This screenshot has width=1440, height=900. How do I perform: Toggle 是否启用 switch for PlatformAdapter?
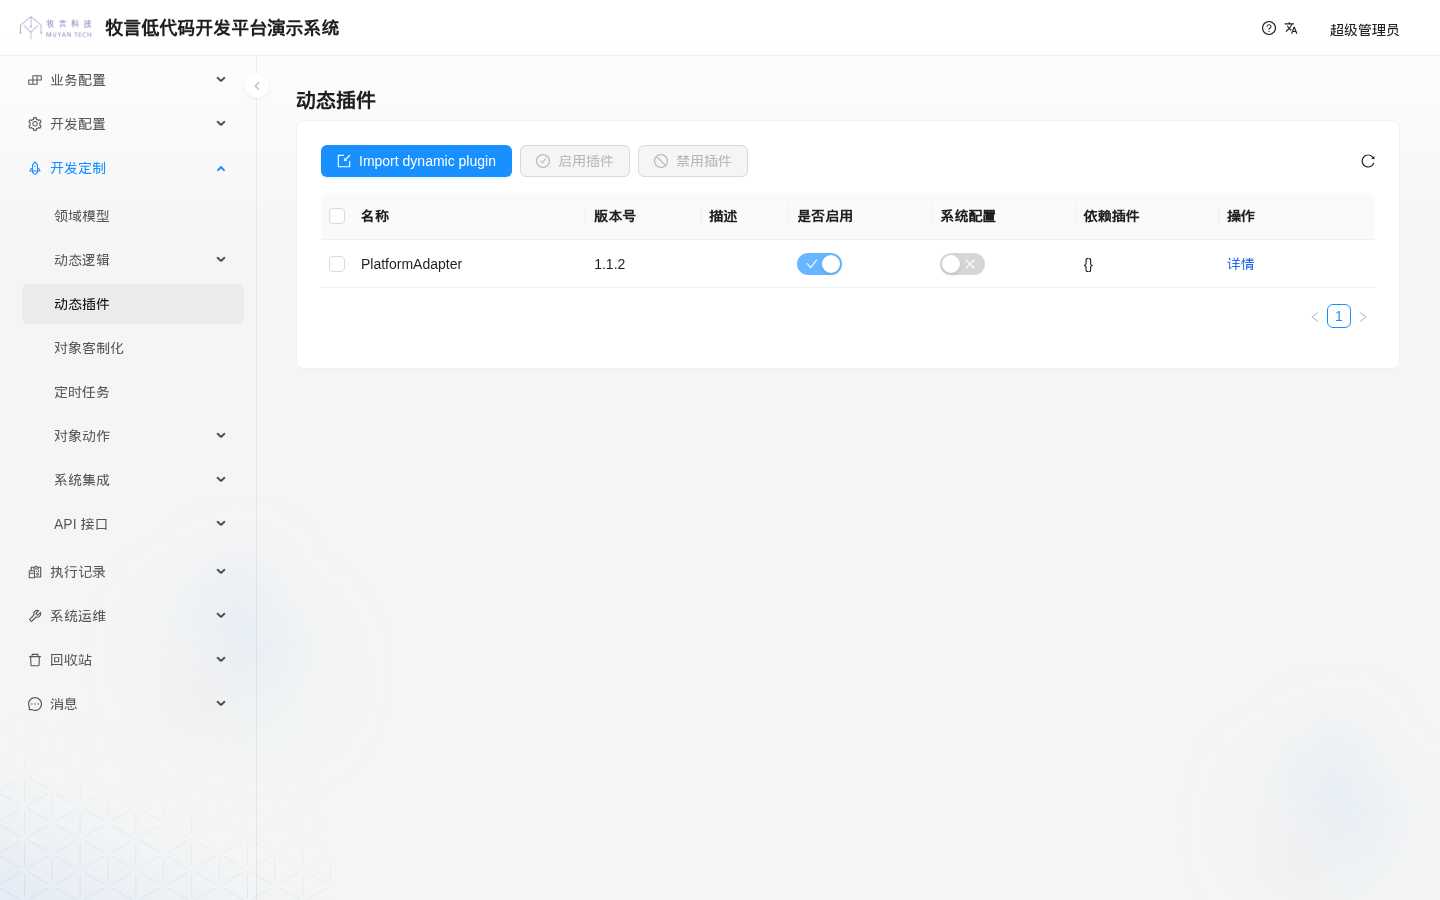(x=819, y=264)
